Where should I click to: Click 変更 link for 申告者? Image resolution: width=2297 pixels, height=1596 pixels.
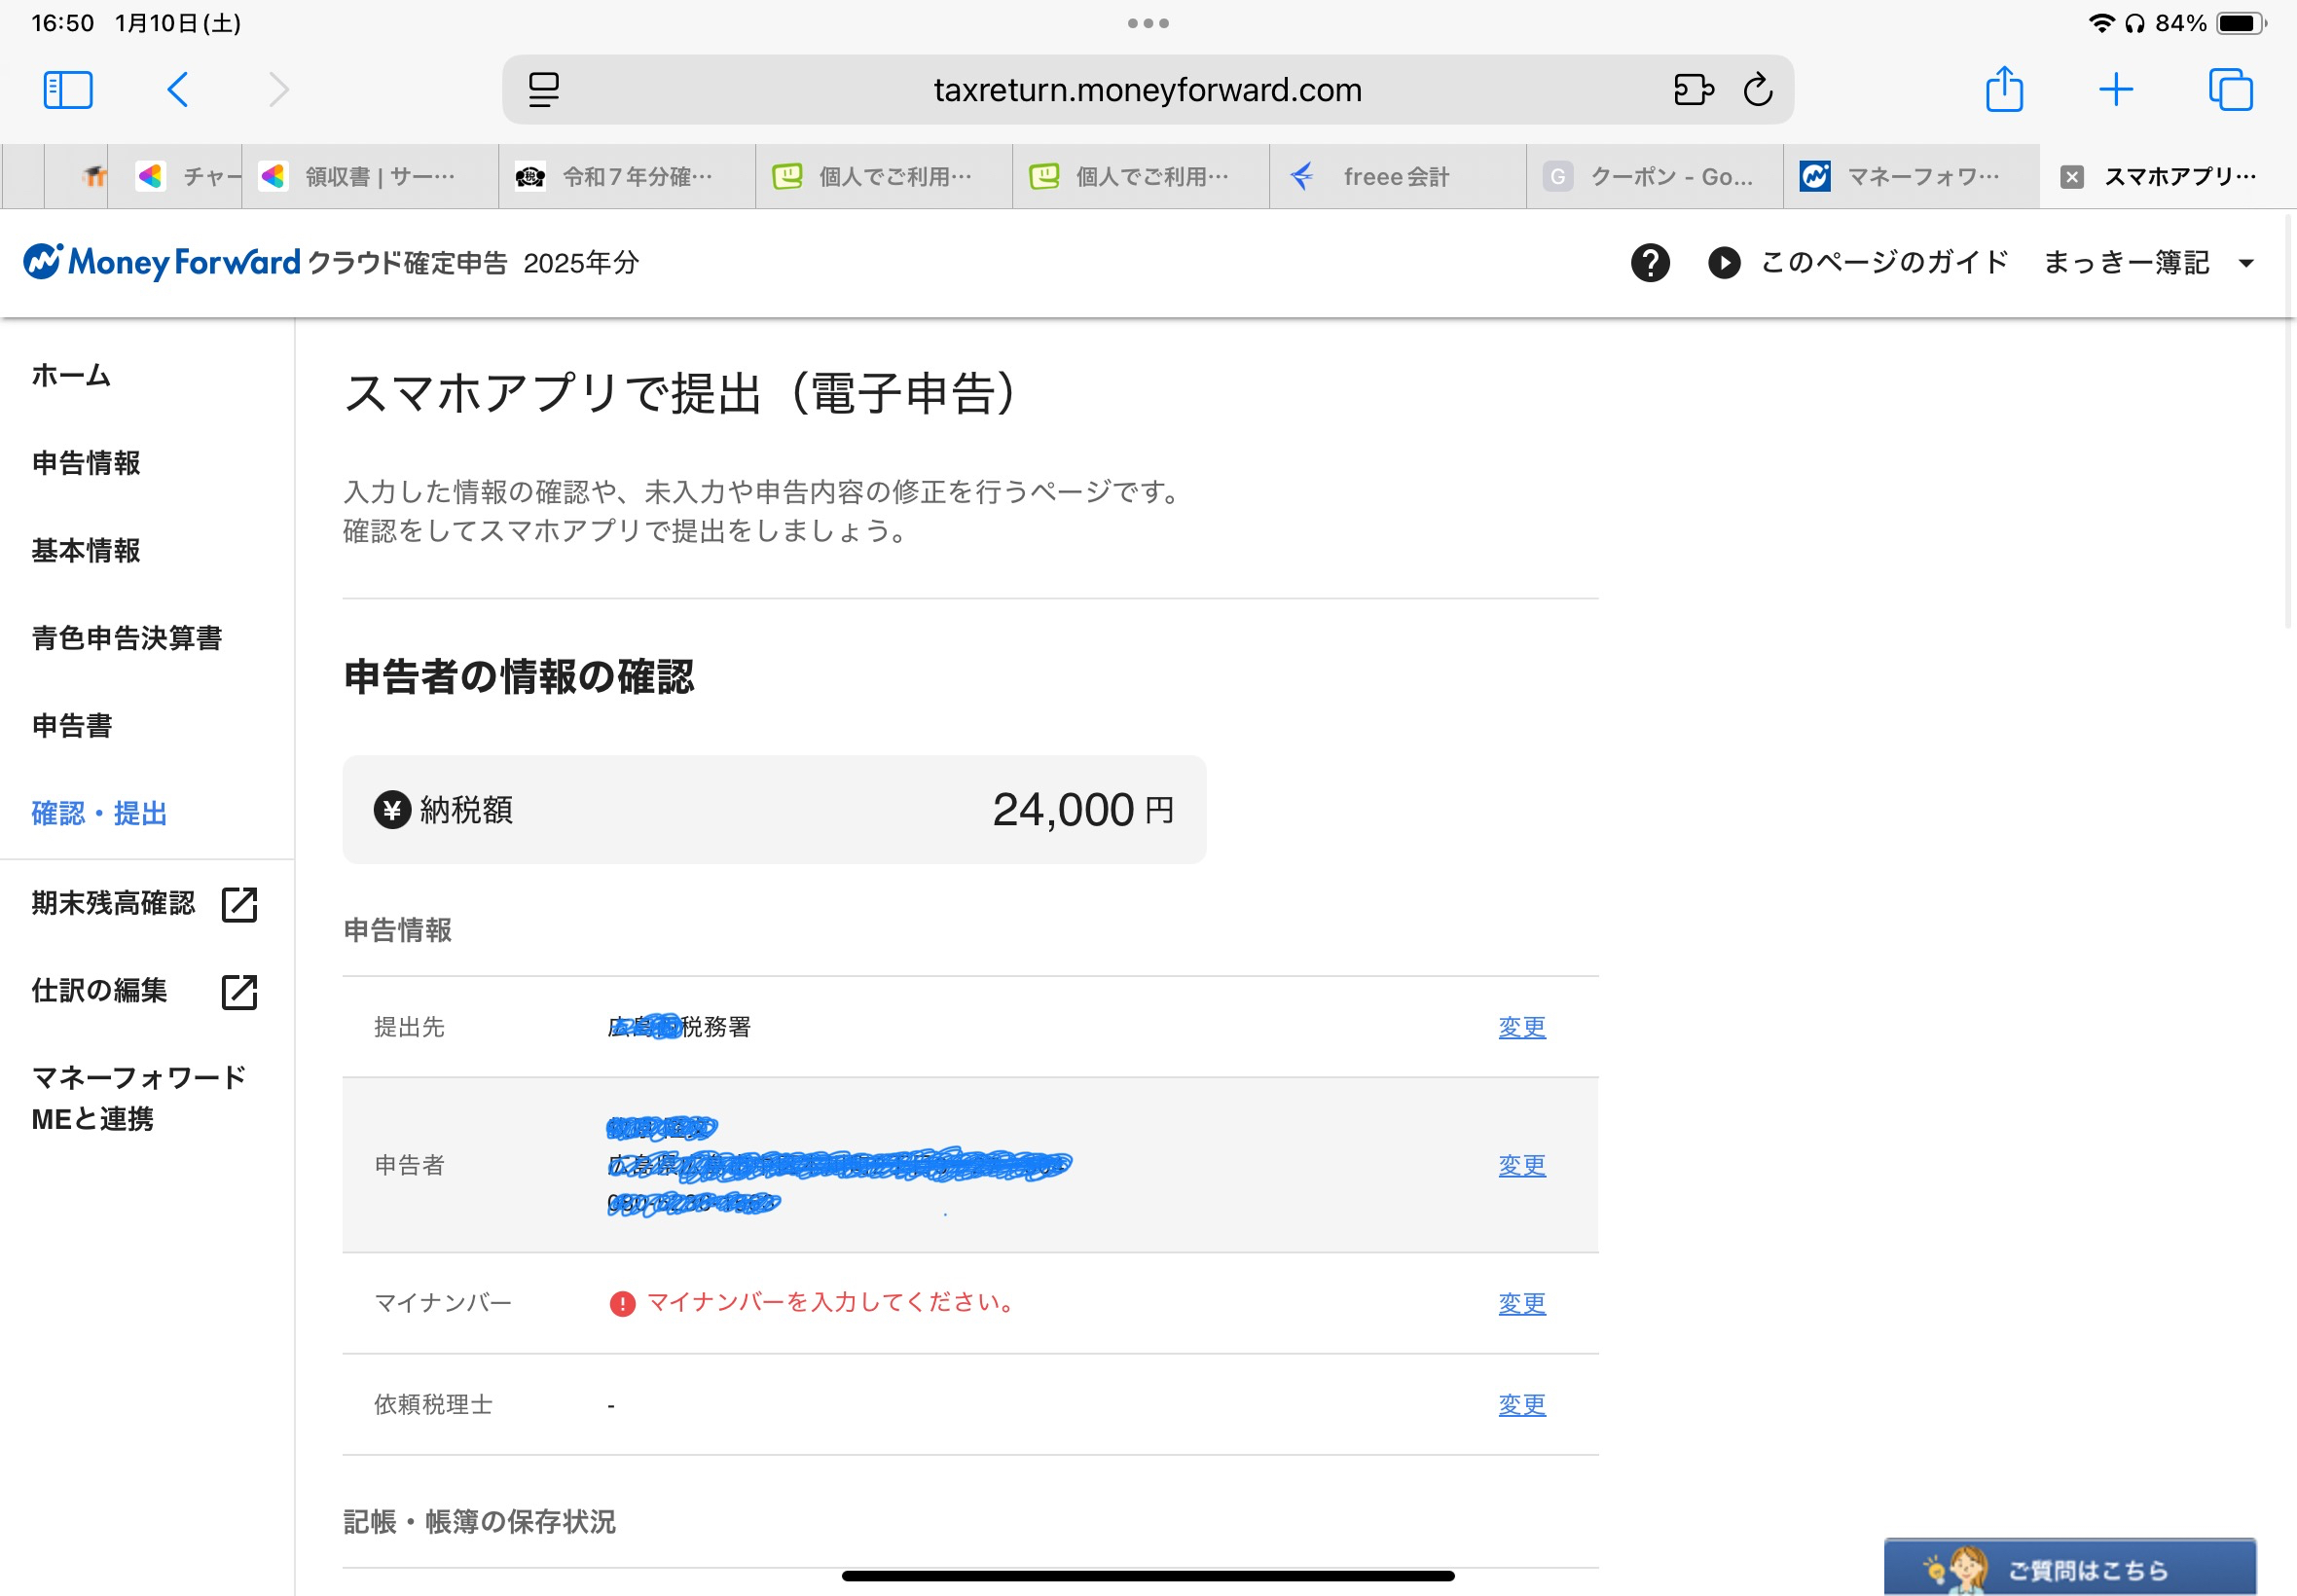point(1522,1165)
